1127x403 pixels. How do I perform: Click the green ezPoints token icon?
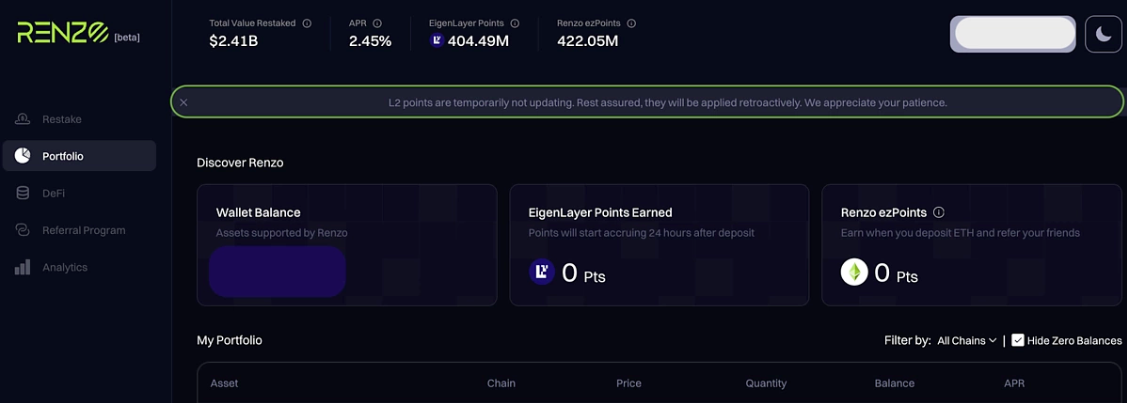tap(854, 272)
